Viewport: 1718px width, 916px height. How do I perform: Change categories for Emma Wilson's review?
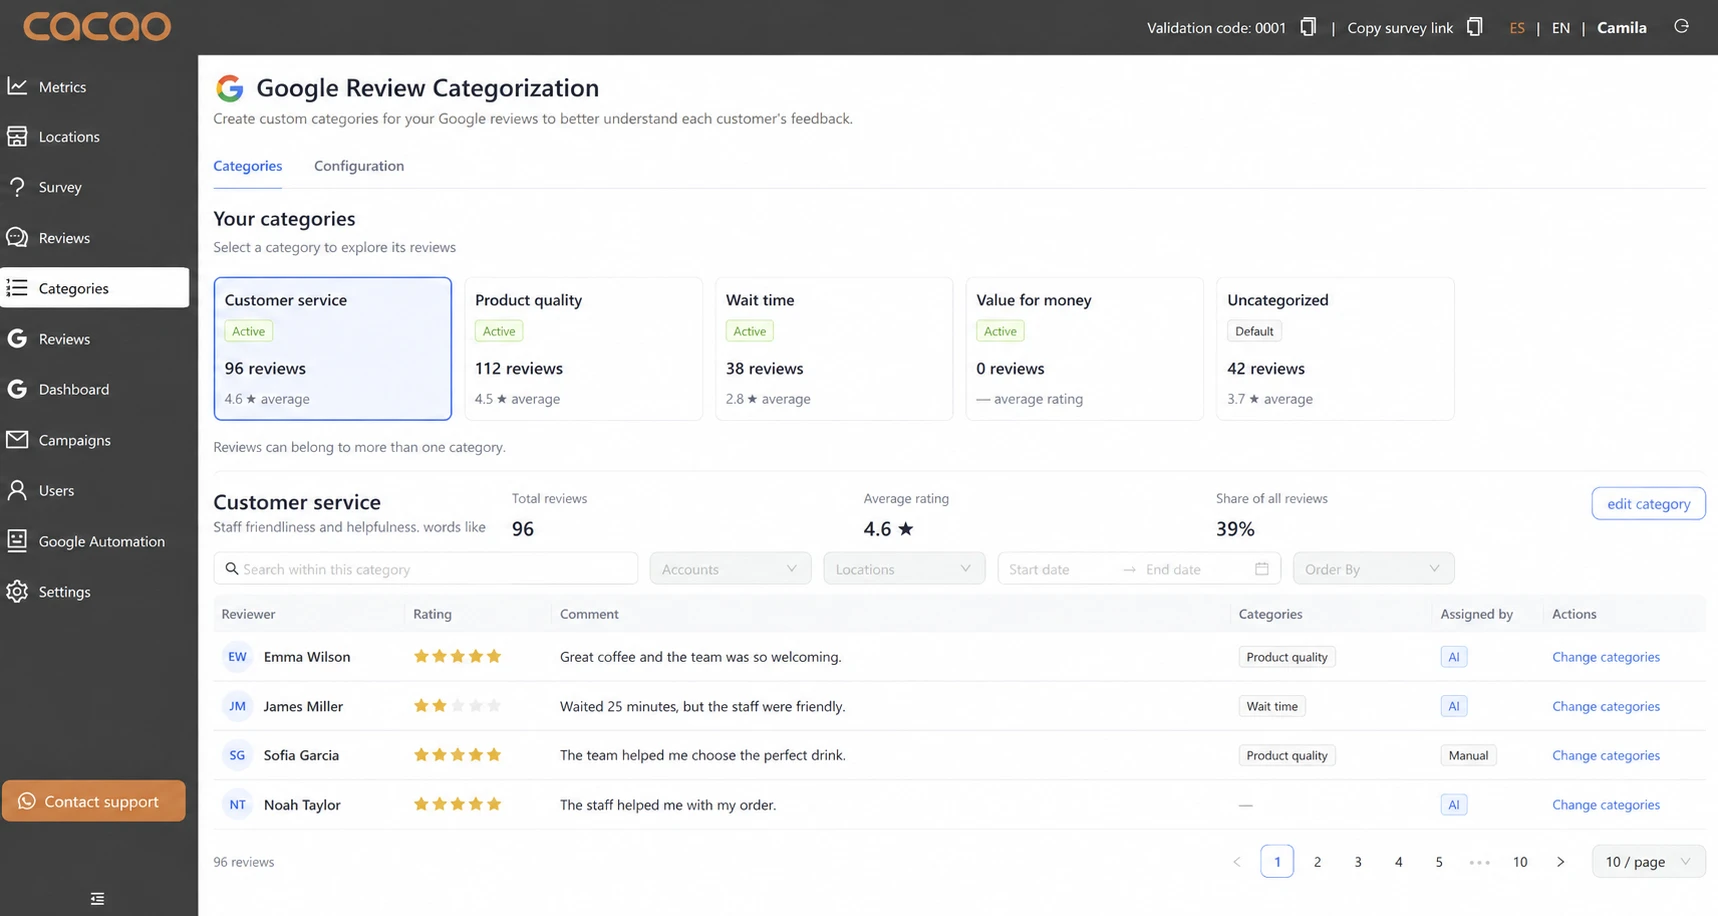[x=1605, y=657]
